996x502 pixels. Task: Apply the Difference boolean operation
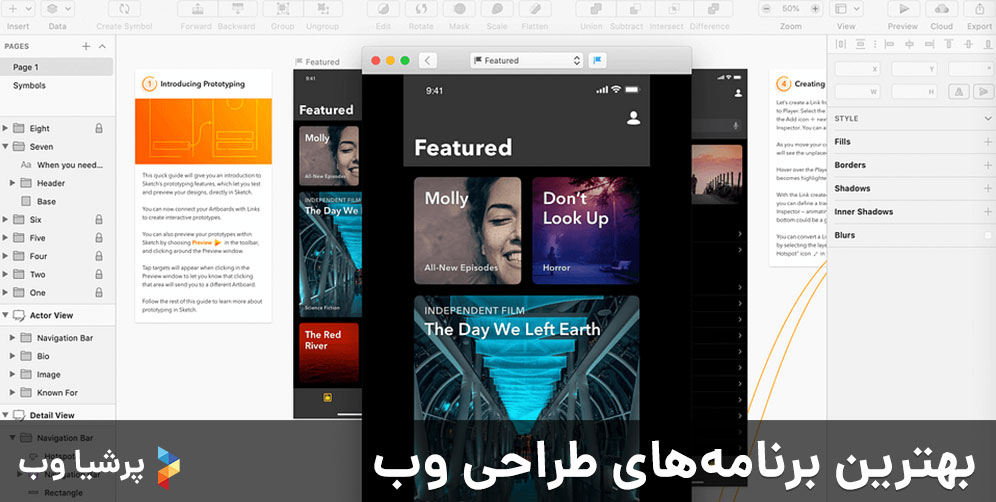point(713,9)
